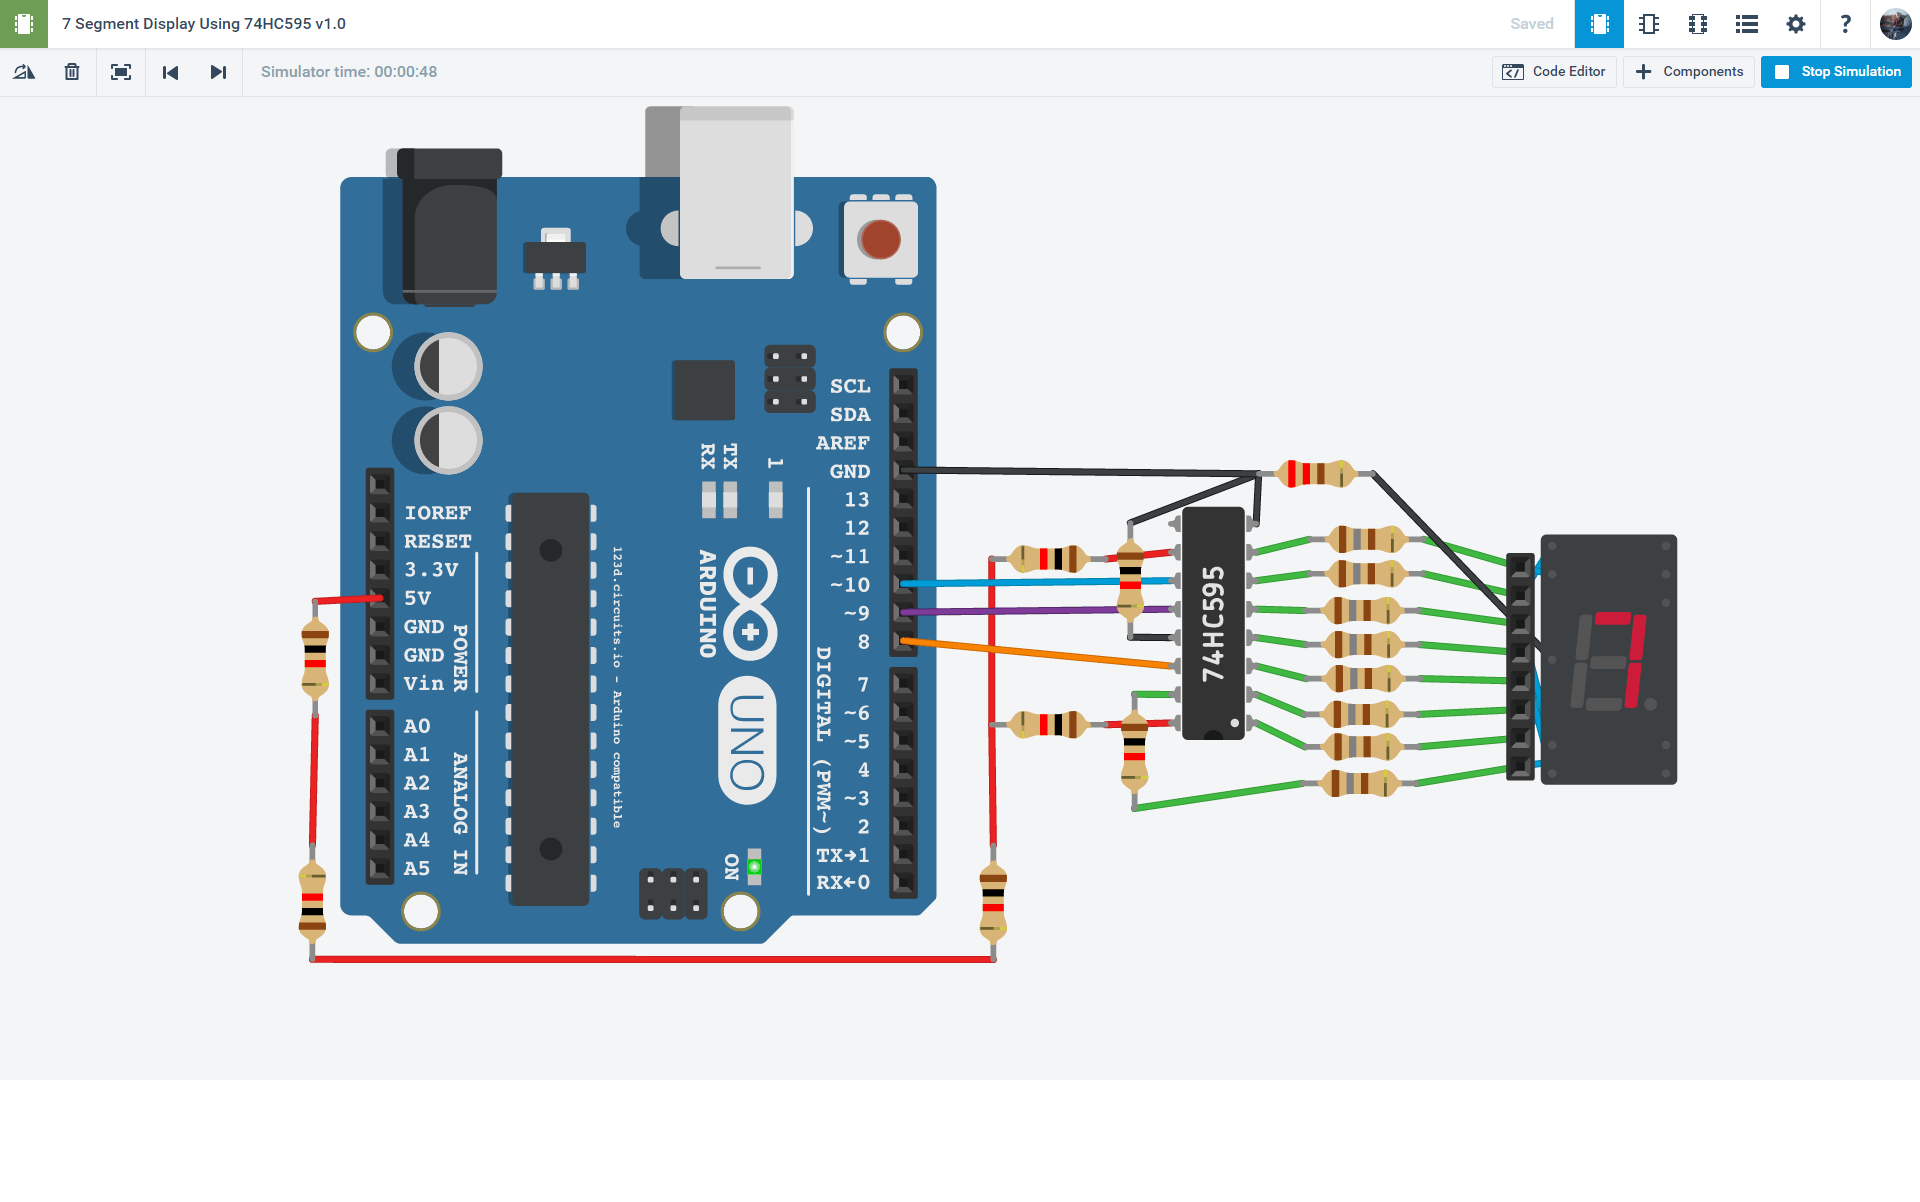The width and height of the screenshot is (1920, 1202).
Task: Click the Arduino red reset button
Action: (x=880, y=240)
